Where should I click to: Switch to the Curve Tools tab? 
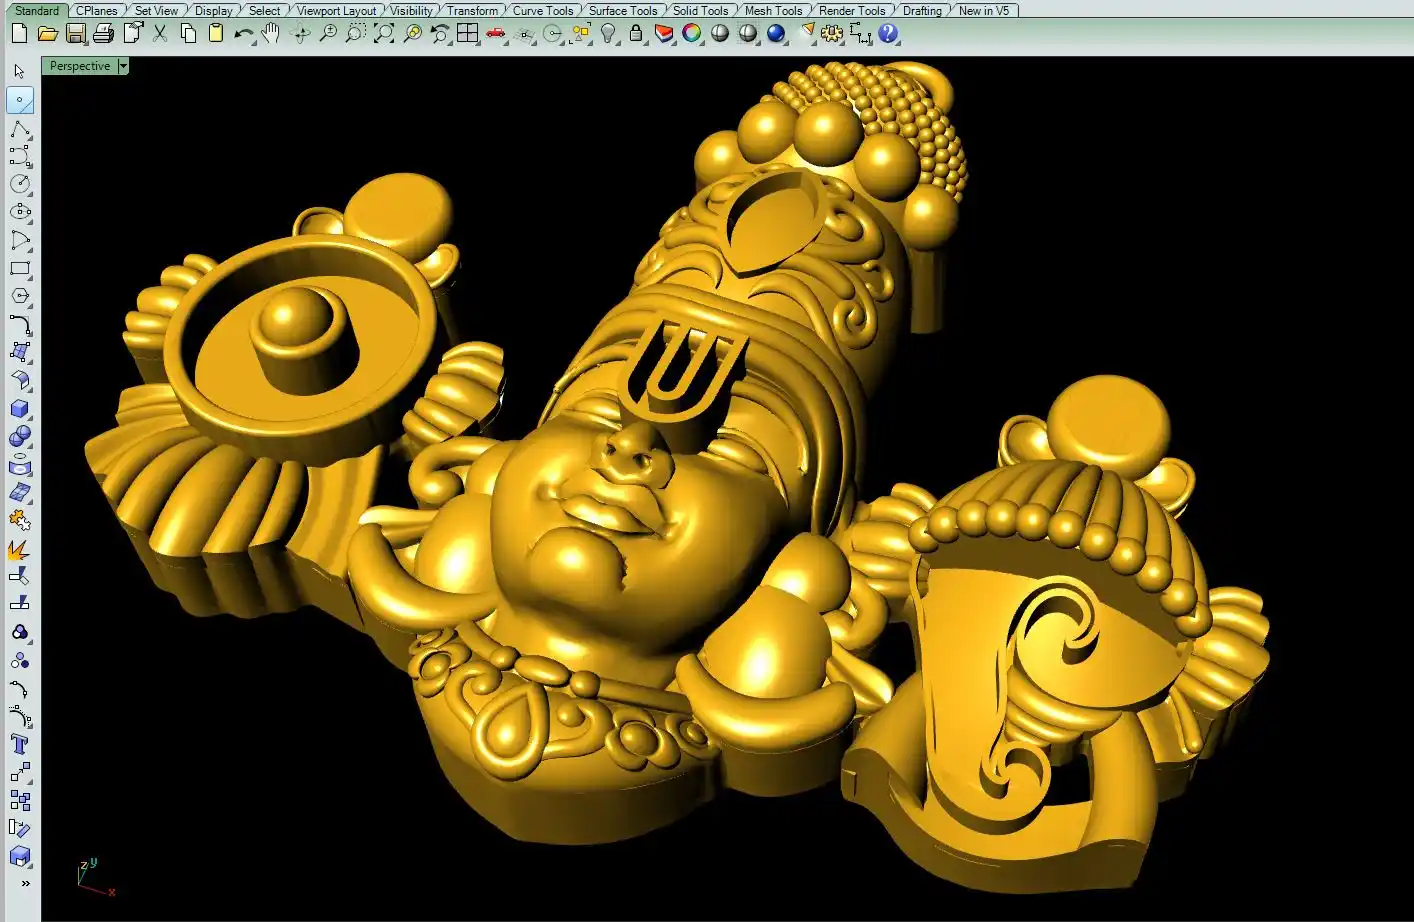pyautogui.click(x=543, y=10)
